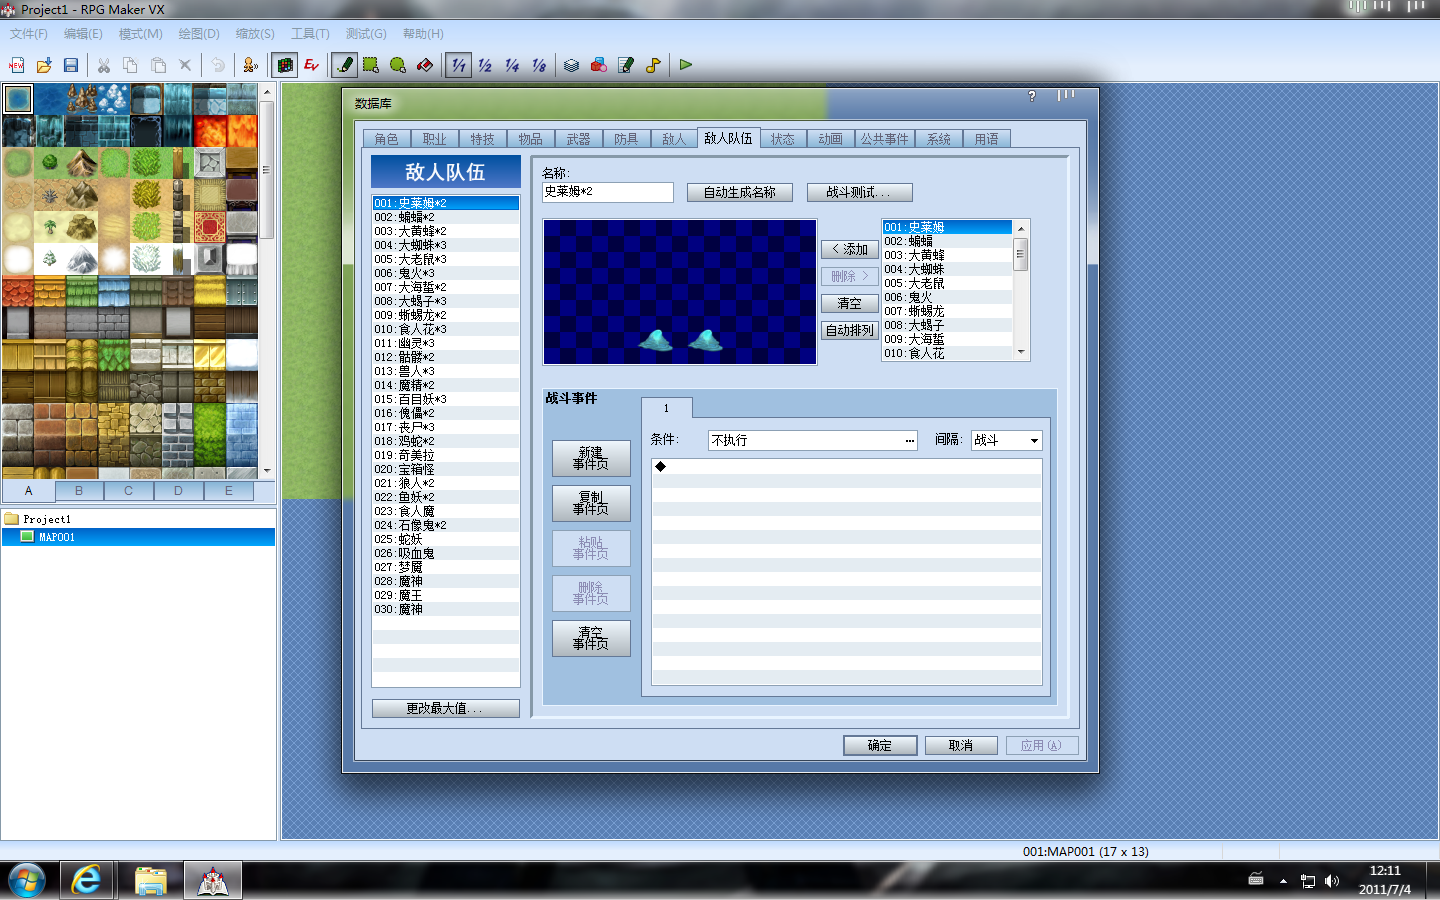The height and width of the screenshot is (900, 1440).
Task: Open the 间隔 dropdown showing 战斗
Action: [1007, 440]
